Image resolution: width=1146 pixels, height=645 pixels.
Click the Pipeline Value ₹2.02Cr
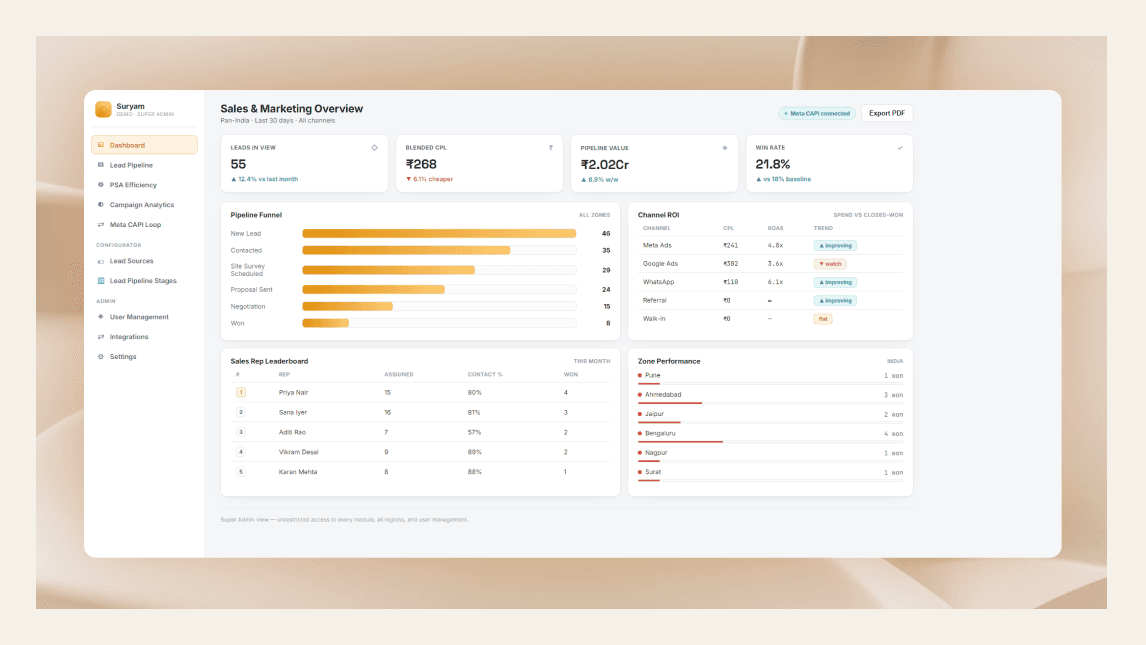click(604, 164)
